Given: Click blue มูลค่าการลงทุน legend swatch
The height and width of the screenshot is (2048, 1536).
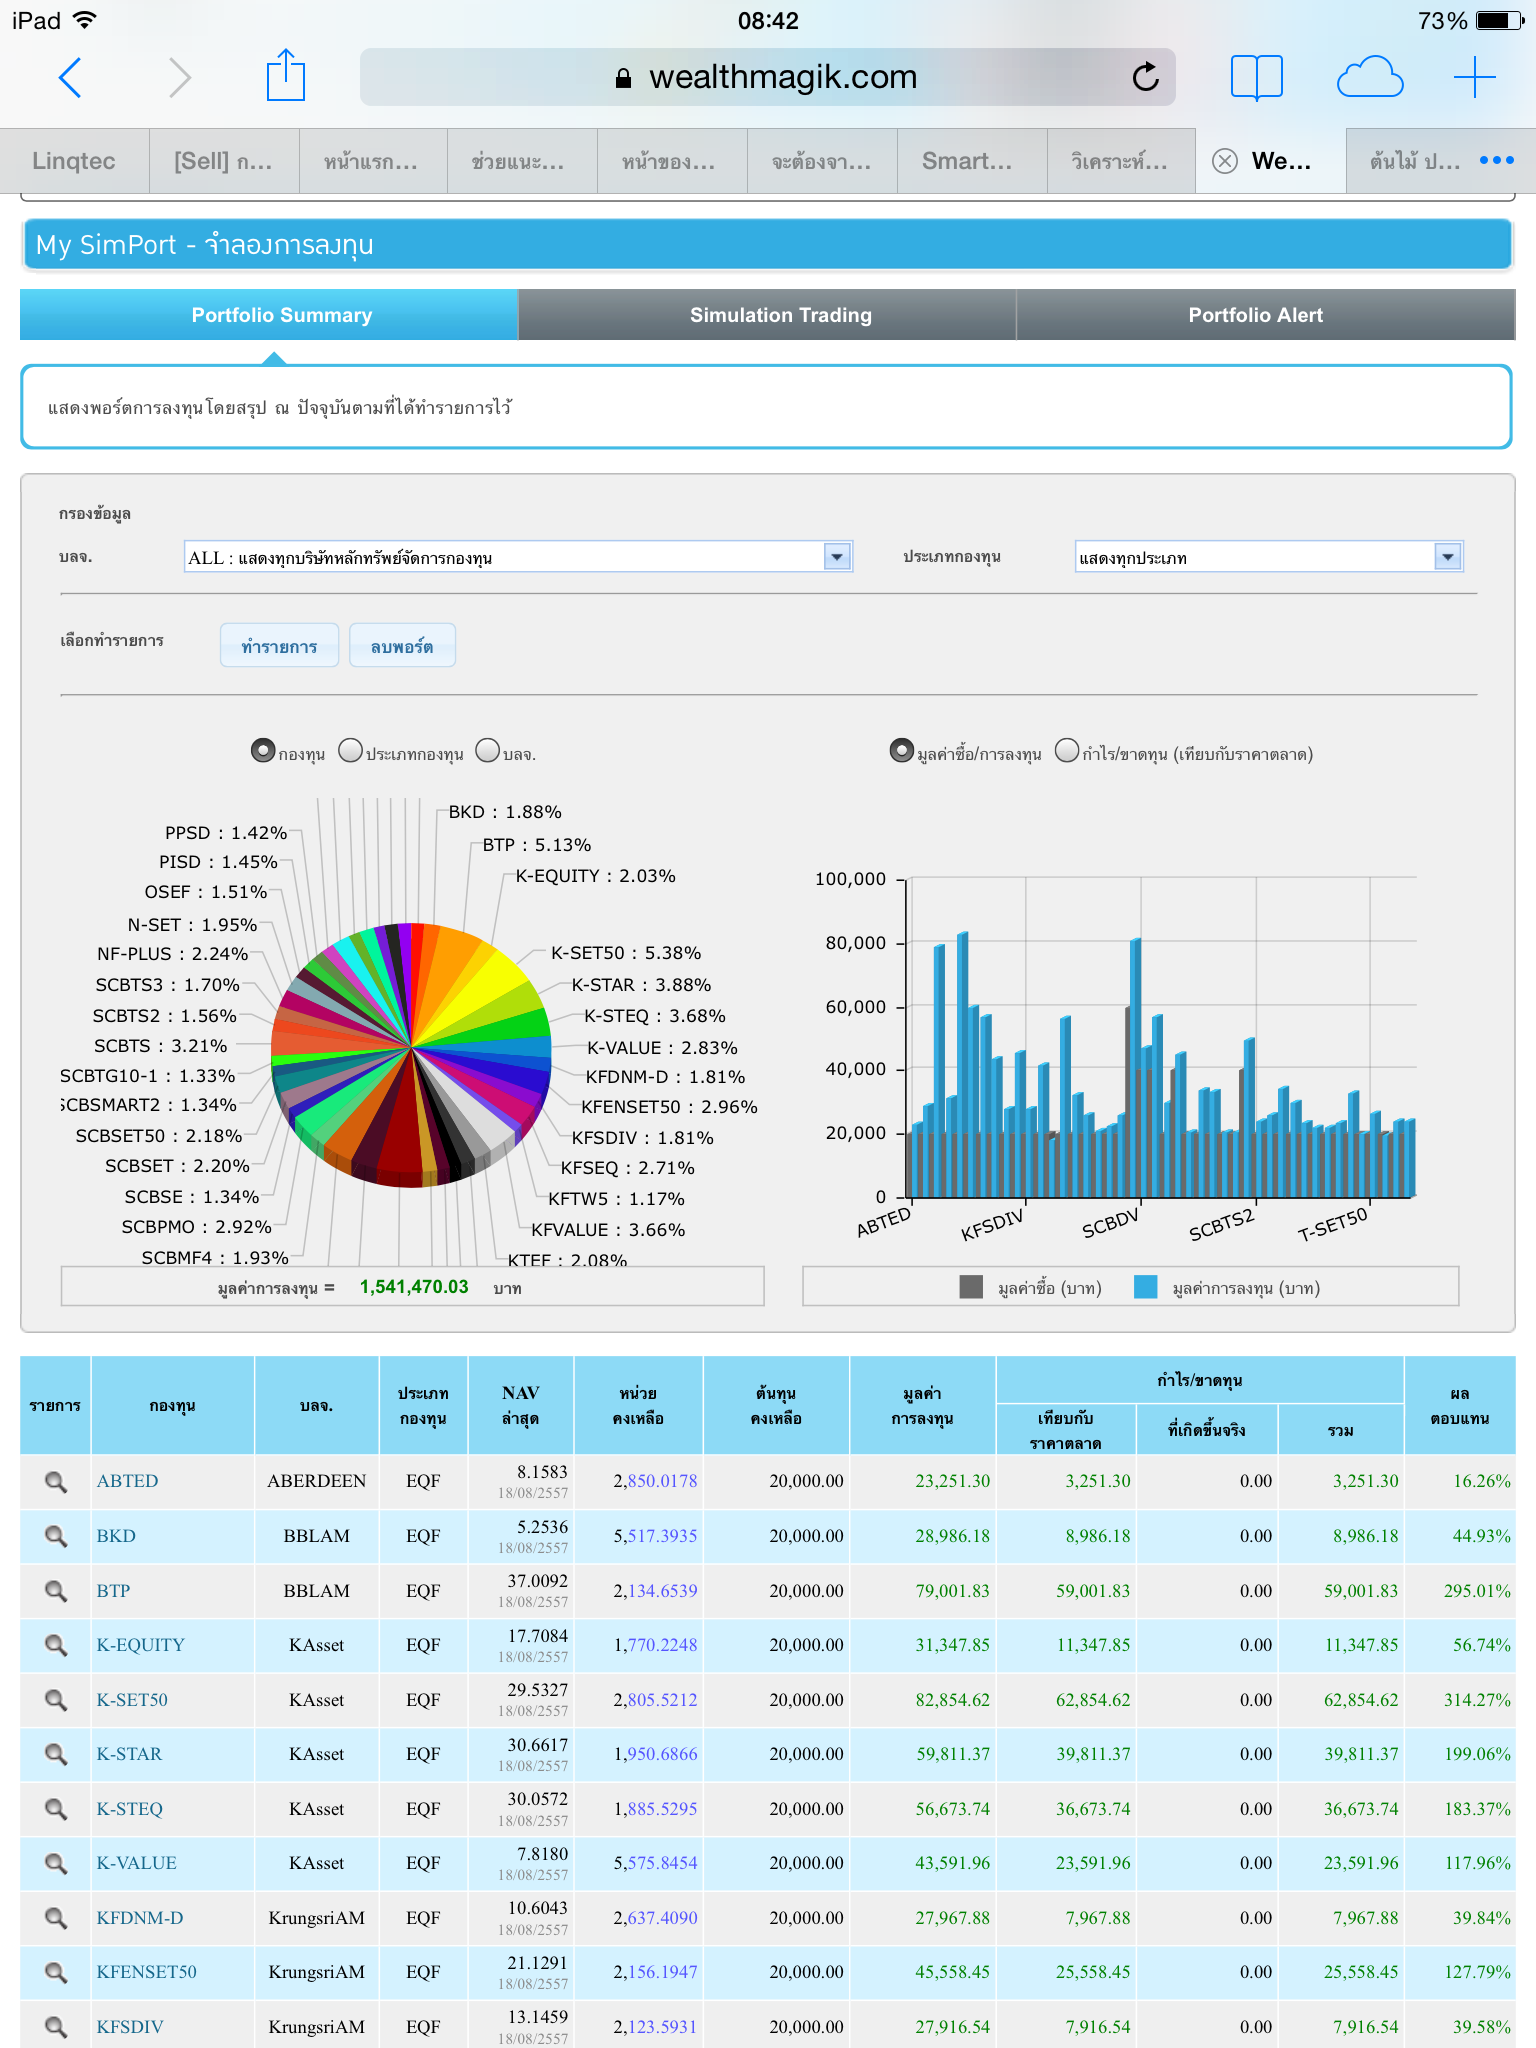Looking at the screenshot, I should coord(1145,1287).
